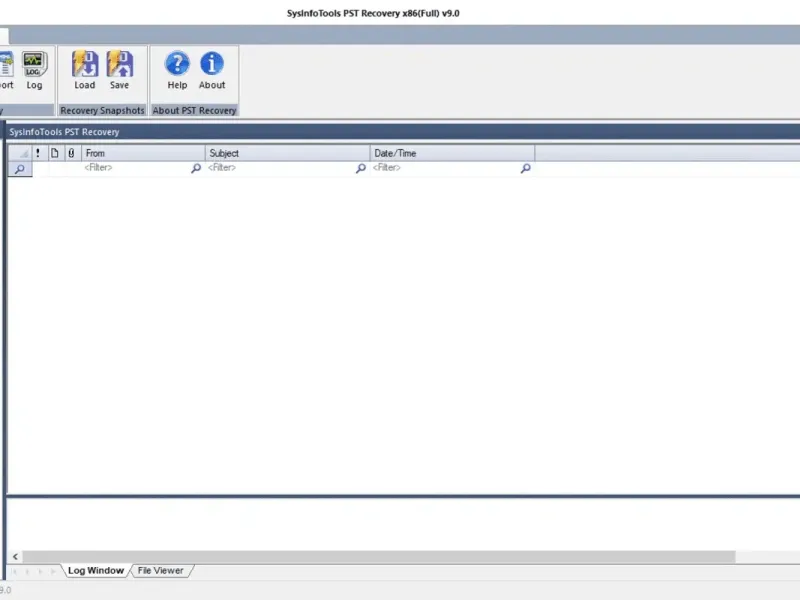The height and width of the screenshot is (600, 800).
Task: Click the From filter magnifier icon
Action: 196,168
